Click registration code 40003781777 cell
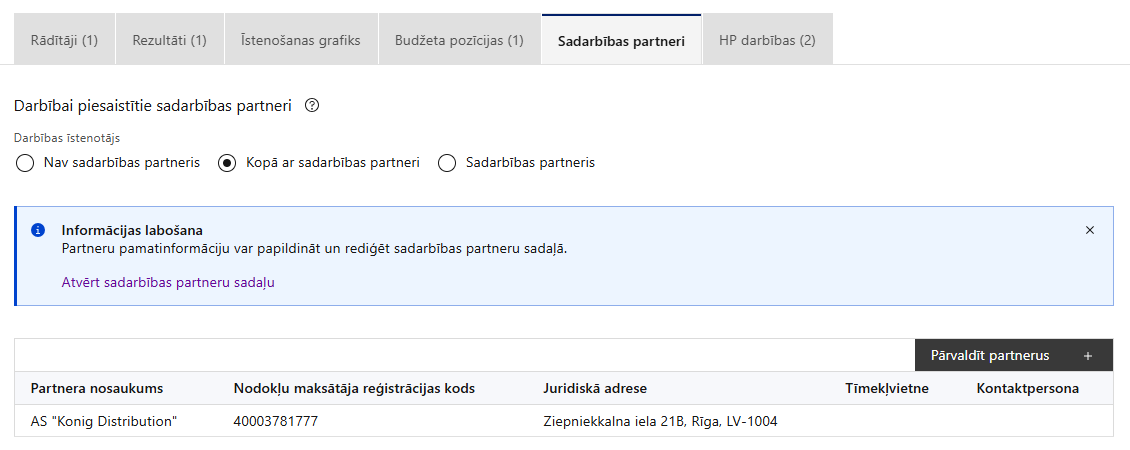1130x450 pixels. coord(276,421)
